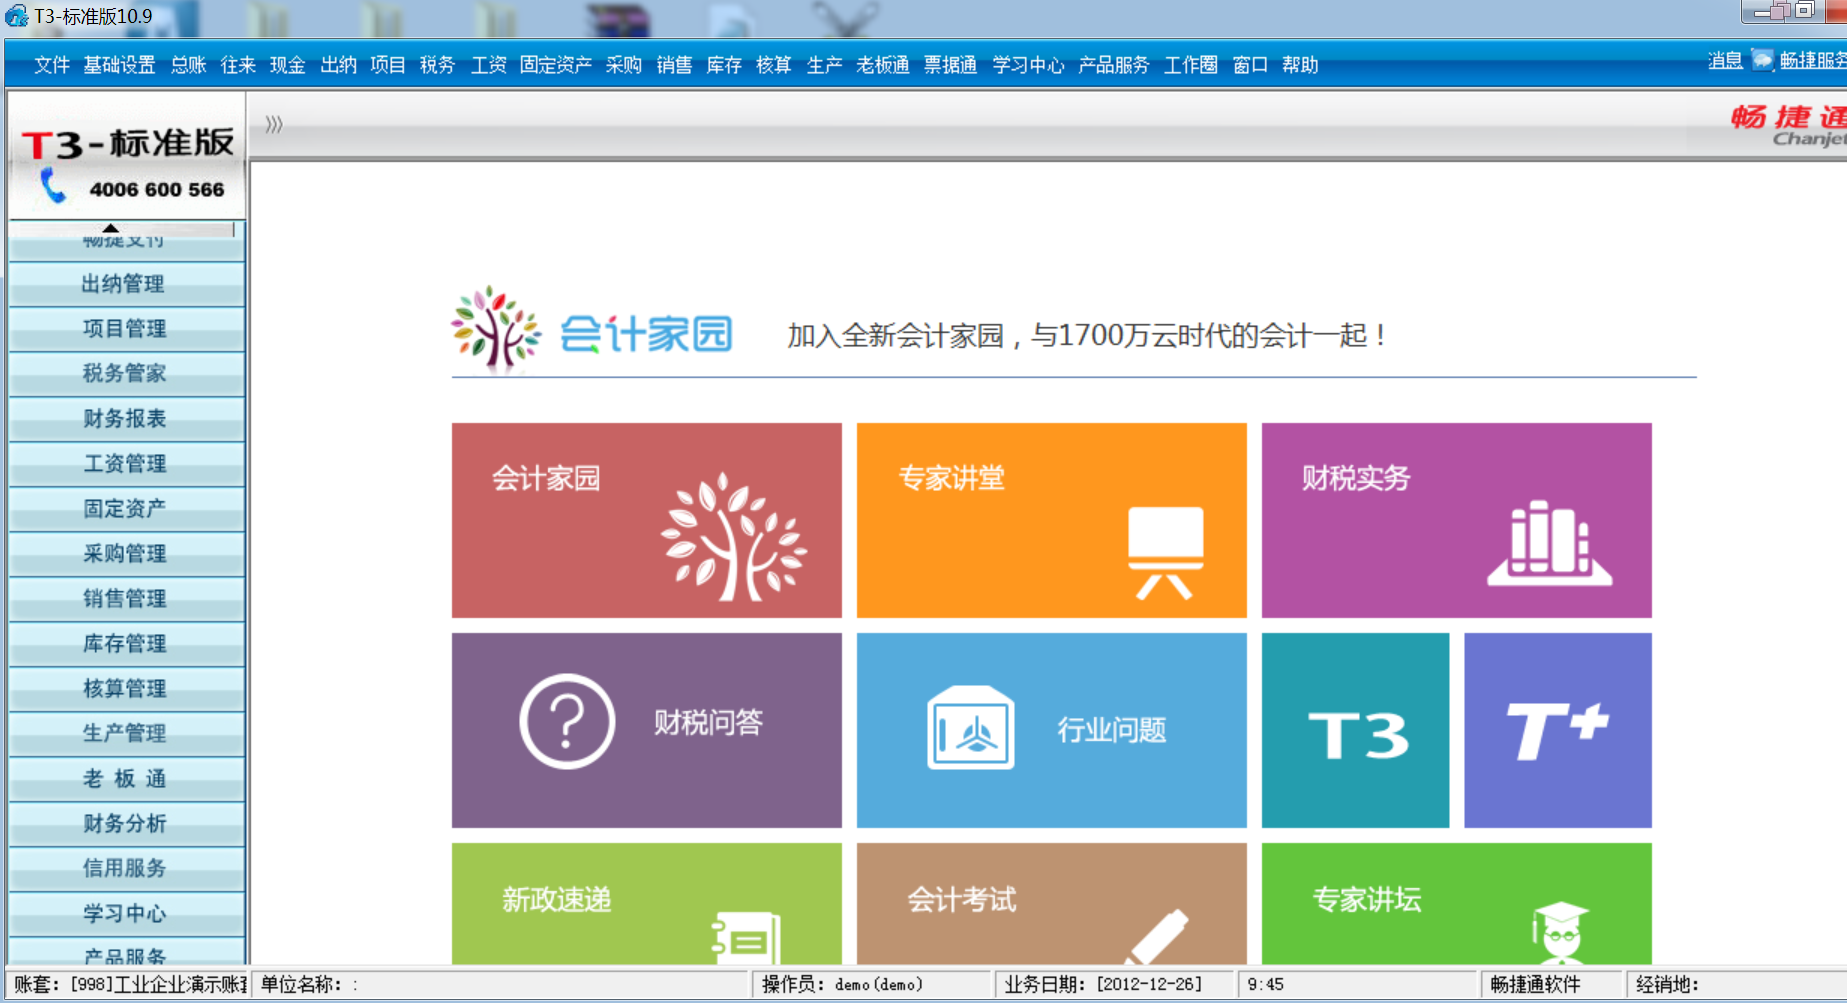
Task: Click the 操作员: demo status bar entry
Action: (872, 985)
